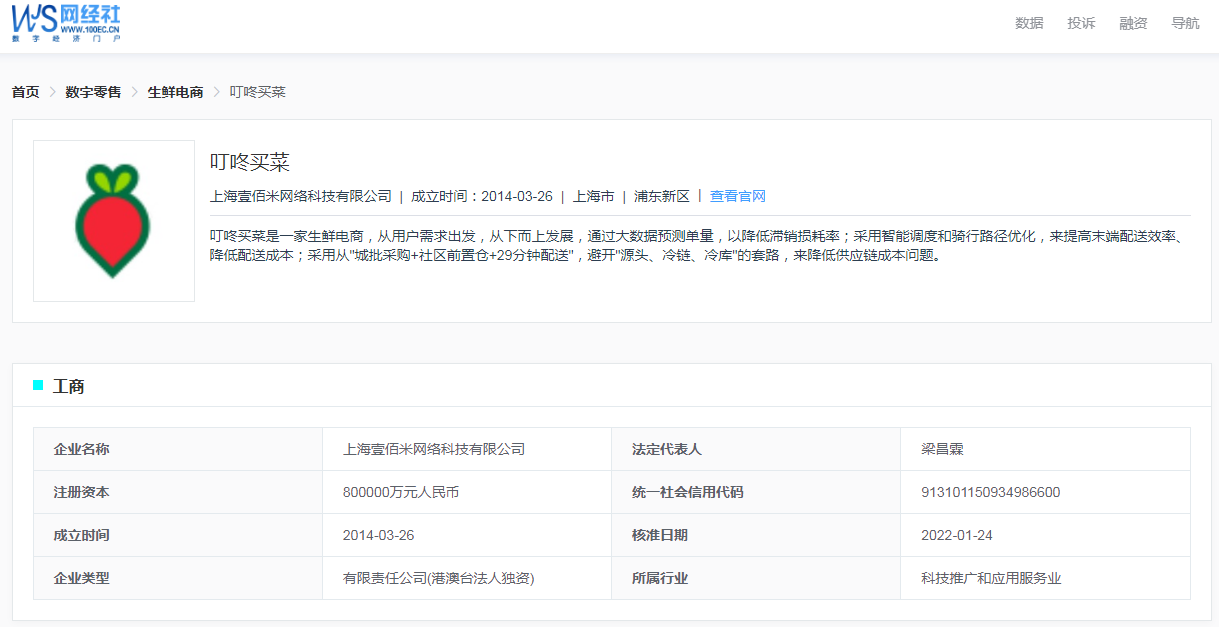The image size is (1219, 627).
Task: Click 叮咚买菜 breadcrumb text
Action: tap(258, 92)
